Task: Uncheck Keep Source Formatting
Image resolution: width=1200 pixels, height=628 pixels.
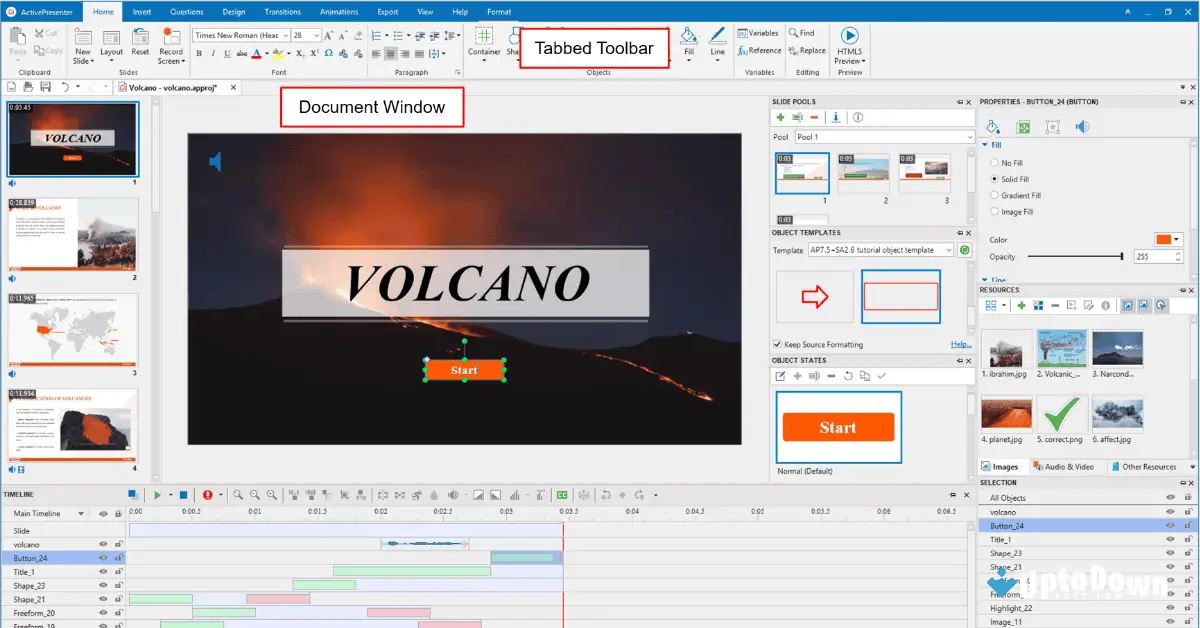Action: click(777, 344)
